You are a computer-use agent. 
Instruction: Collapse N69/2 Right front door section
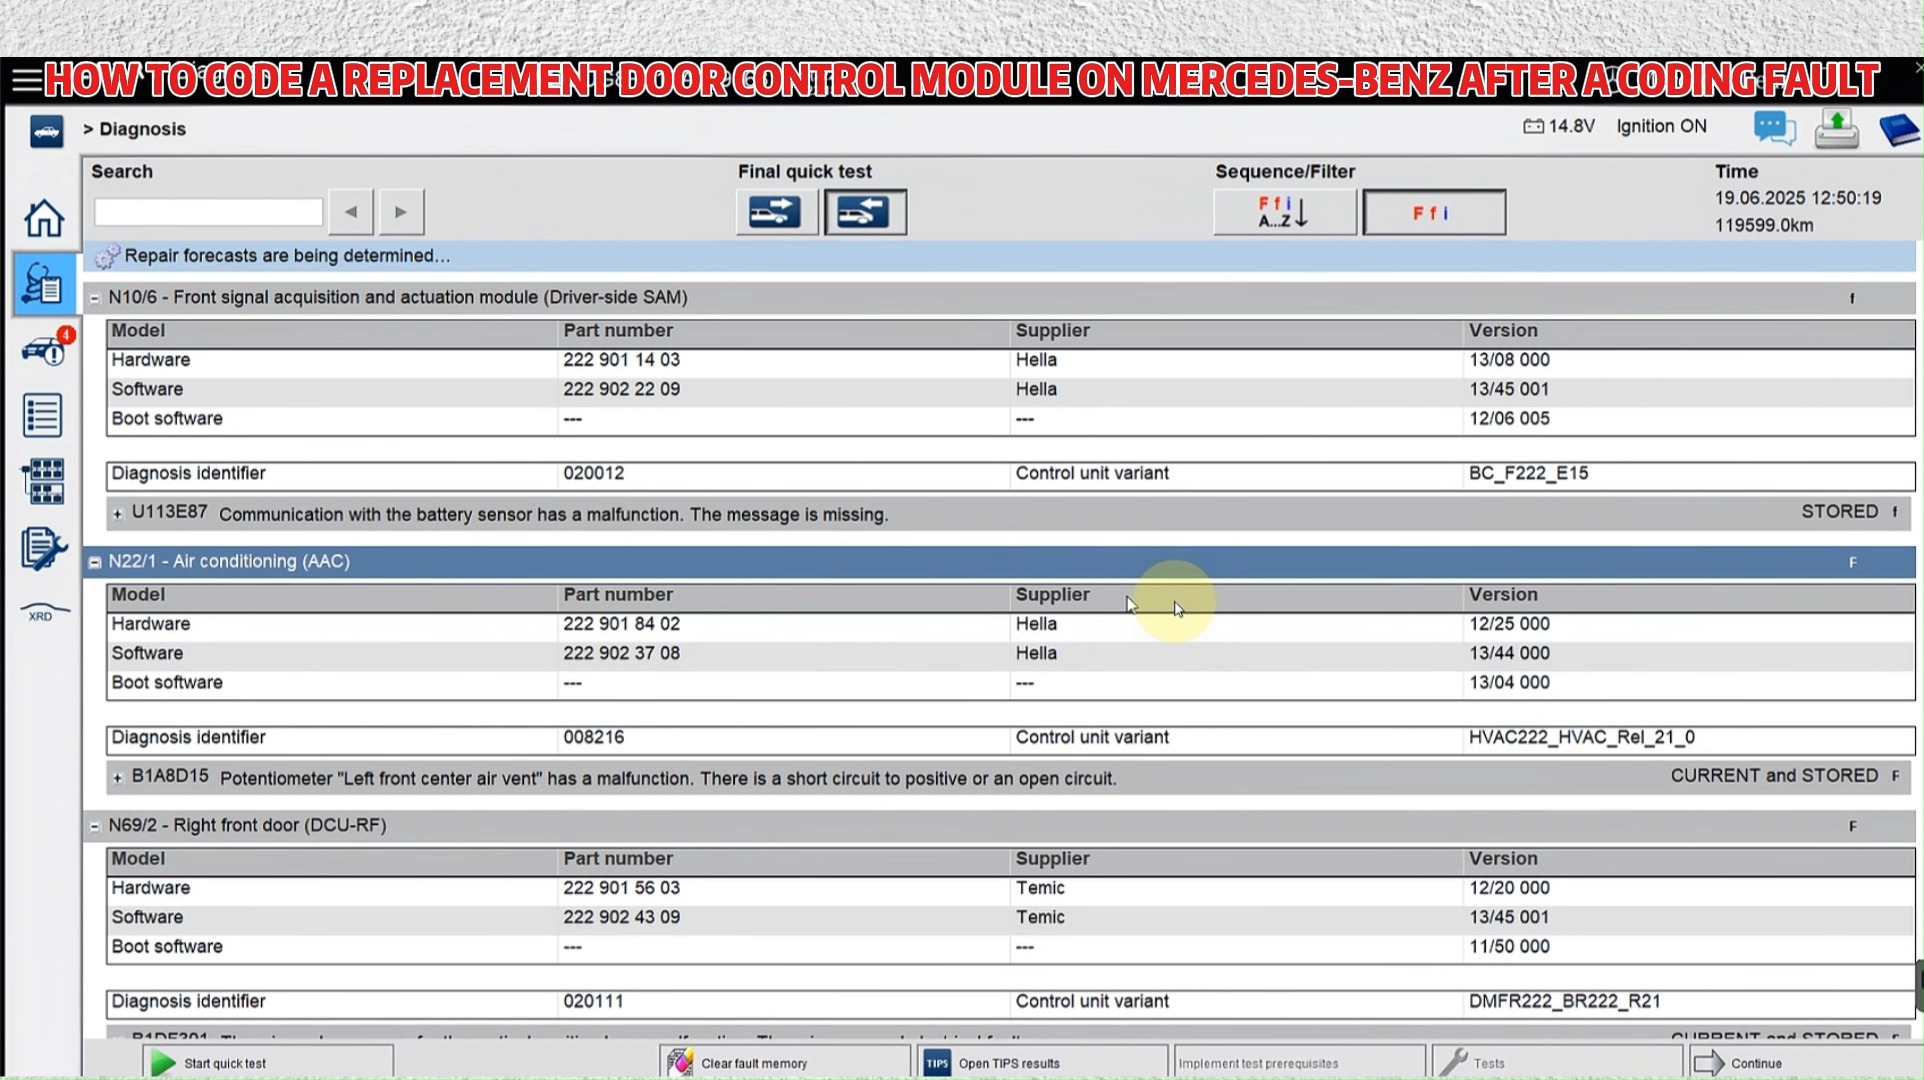pyautogui.click(x=95, y=826)
